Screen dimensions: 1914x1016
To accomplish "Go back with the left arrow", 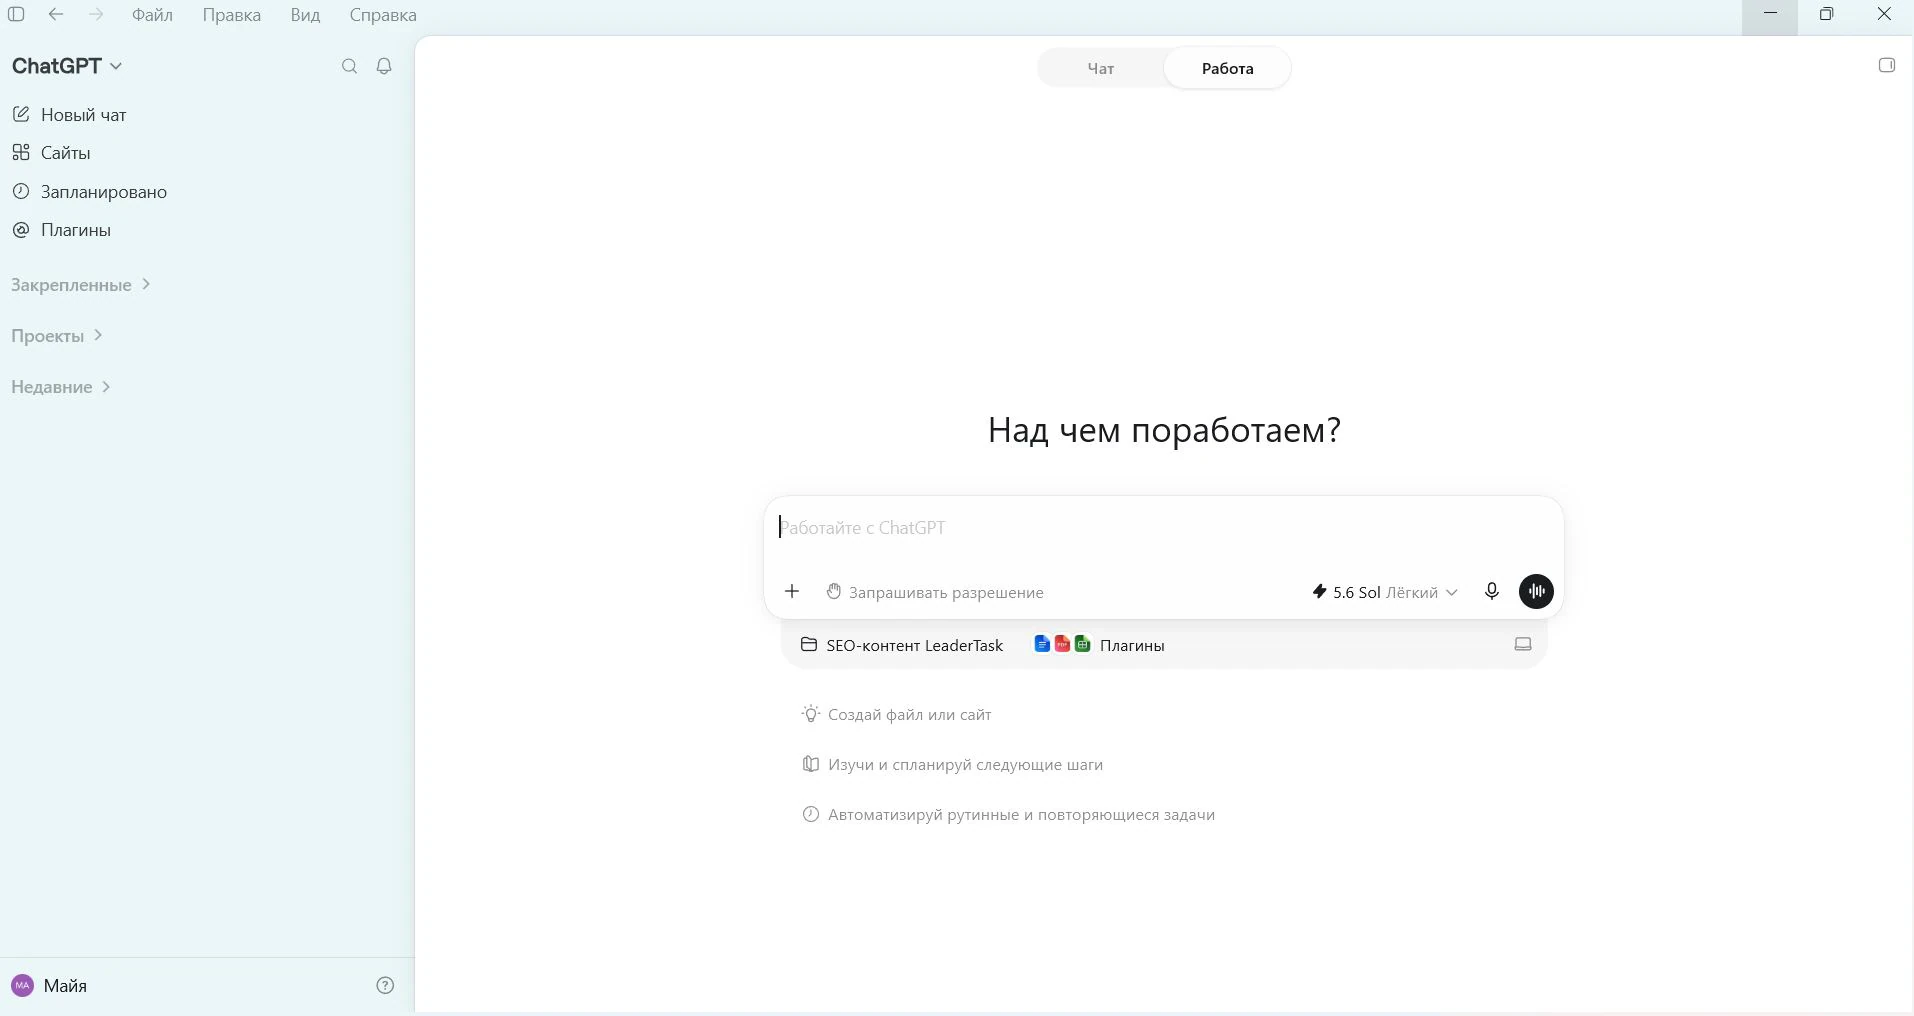I will tap(56, 15).
